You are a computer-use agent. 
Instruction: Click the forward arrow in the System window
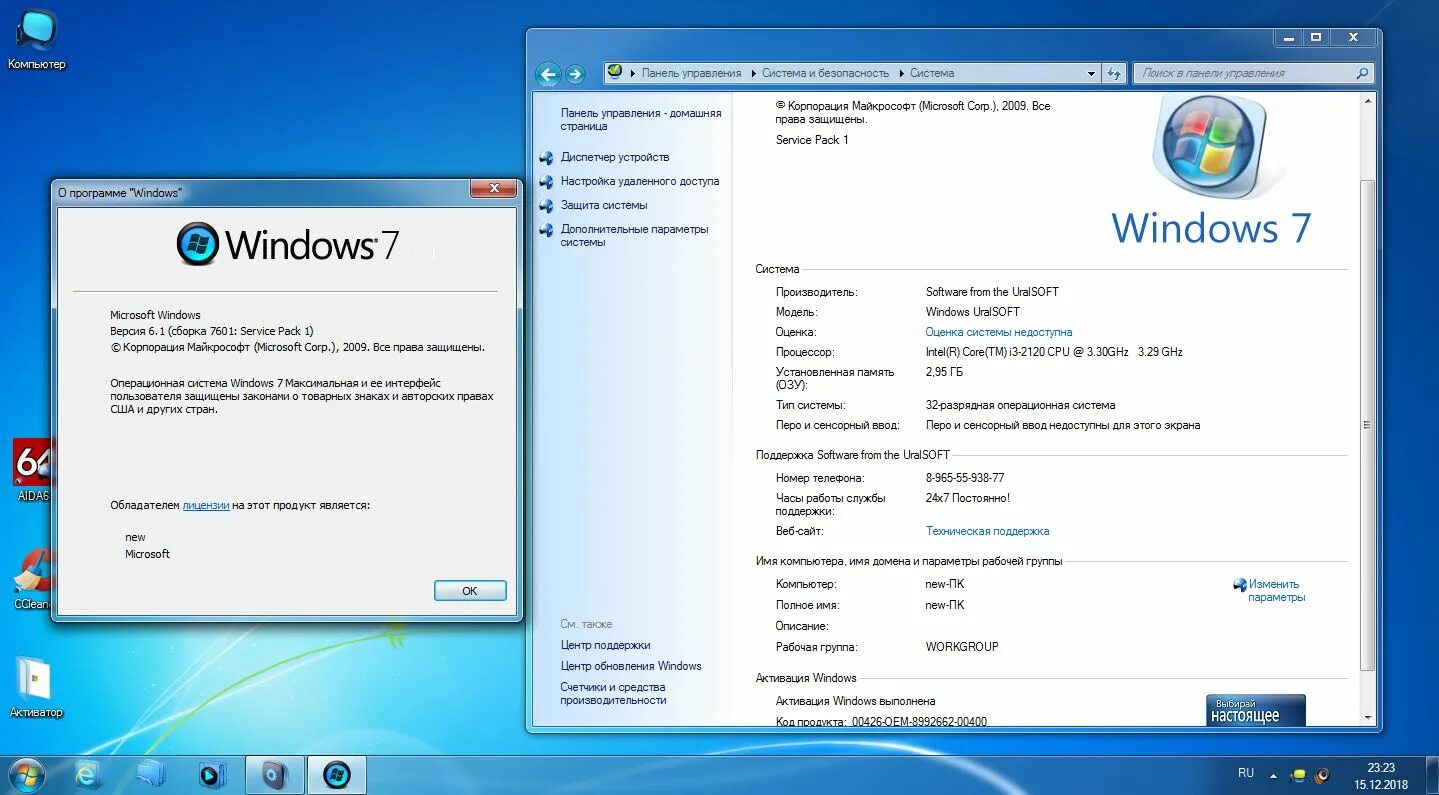575,74
